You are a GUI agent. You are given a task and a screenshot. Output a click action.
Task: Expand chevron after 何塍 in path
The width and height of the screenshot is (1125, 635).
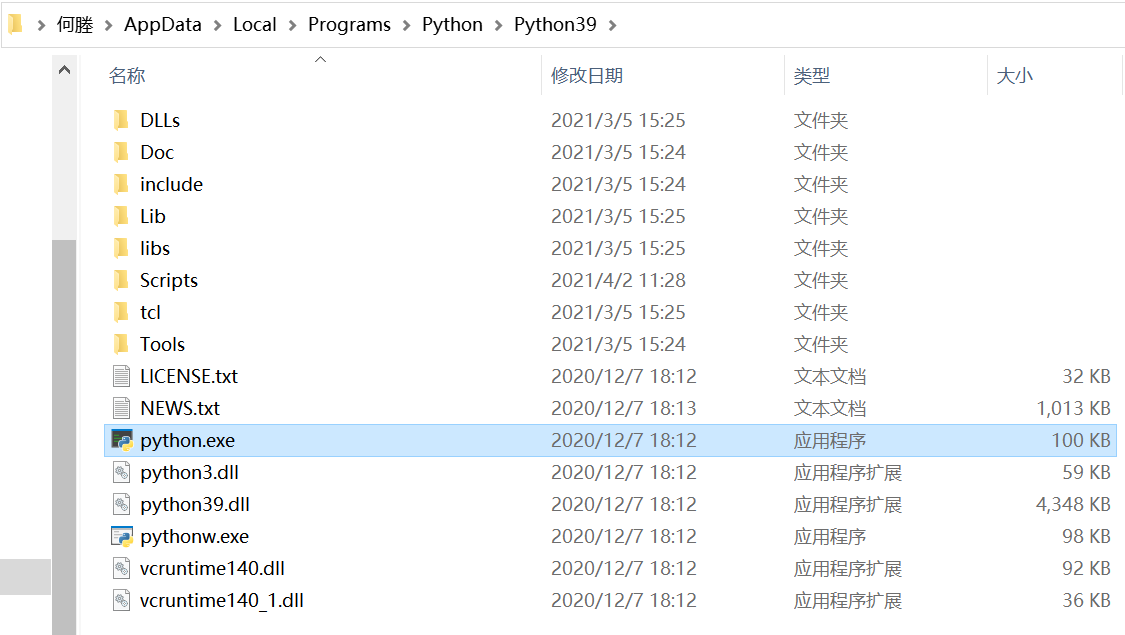108,25
